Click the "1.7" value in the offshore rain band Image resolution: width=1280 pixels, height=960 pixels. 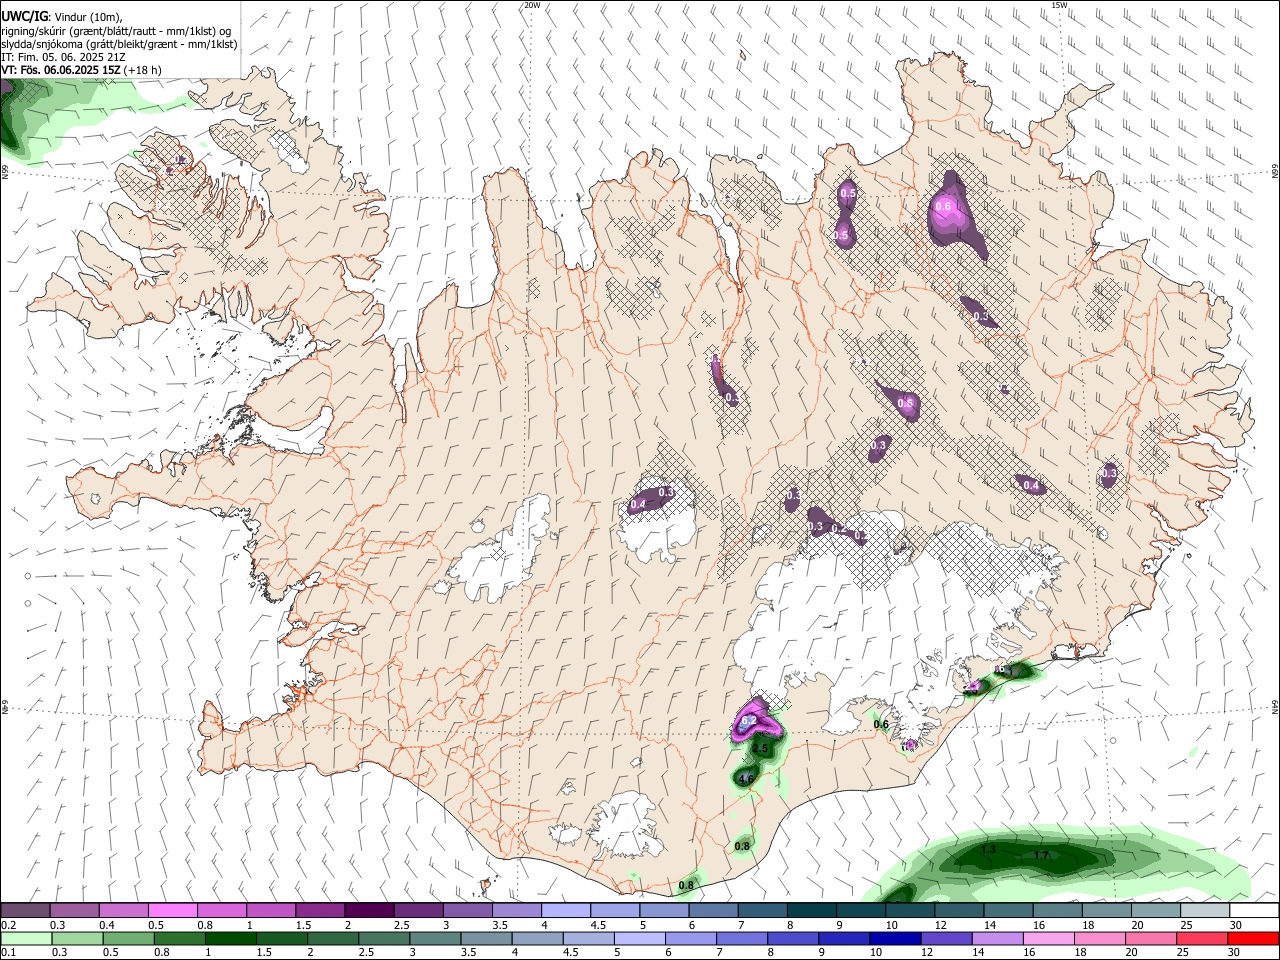click(x=1041, y=856)
